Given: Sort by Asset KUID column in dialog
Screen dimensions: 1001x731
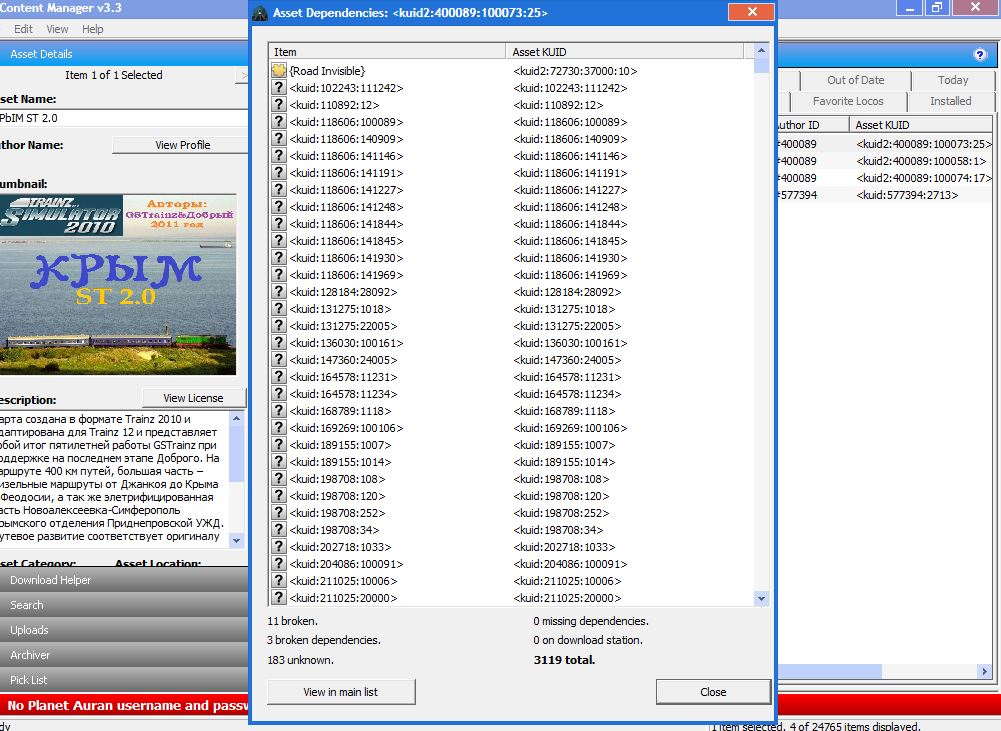Looking at the screenshot, I should pos(624,52).
